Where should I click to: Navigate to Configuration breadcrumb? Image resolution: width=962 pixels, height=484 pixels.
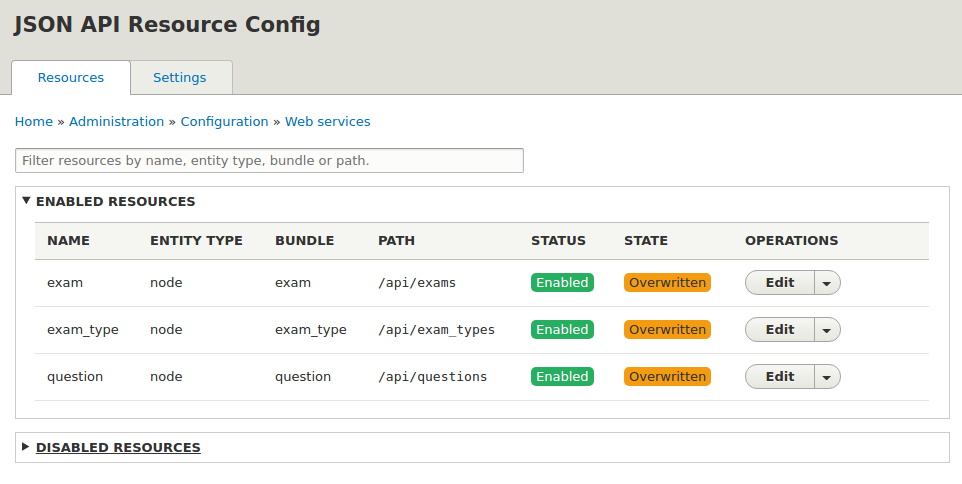point(225,122)
